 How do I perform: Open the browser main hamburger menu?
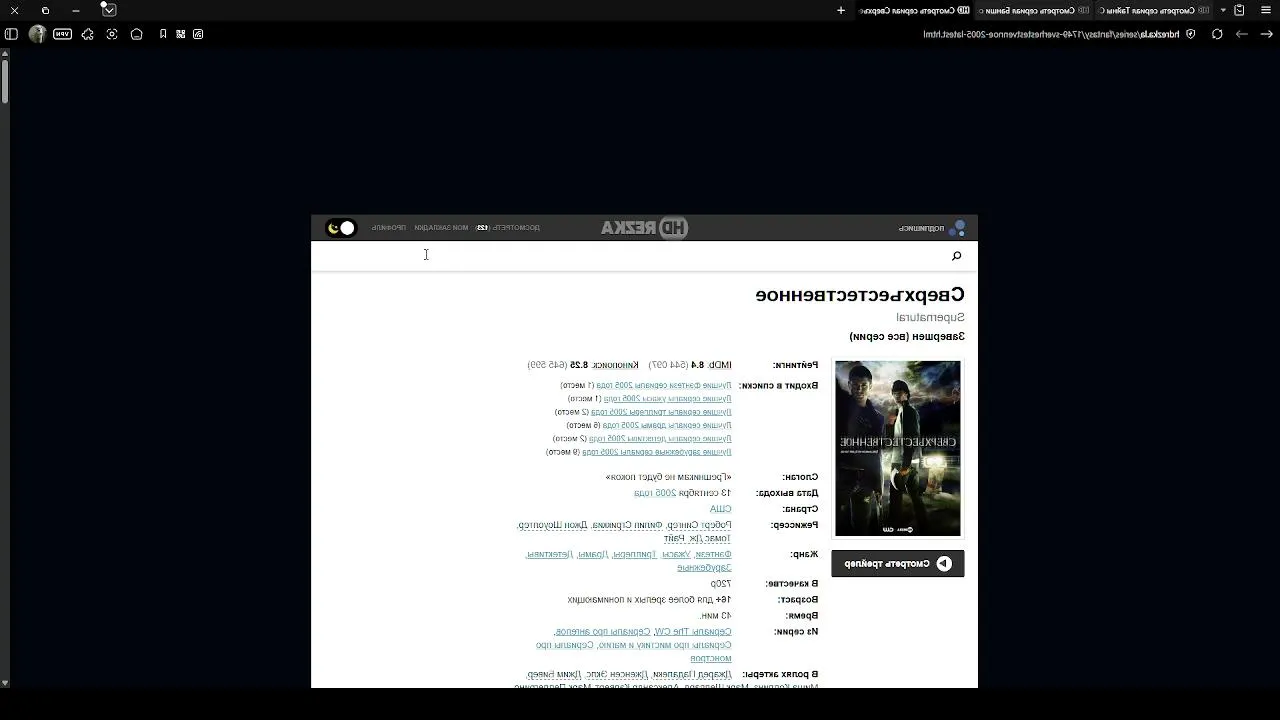pyautogui.click(x=1265, y=10)
